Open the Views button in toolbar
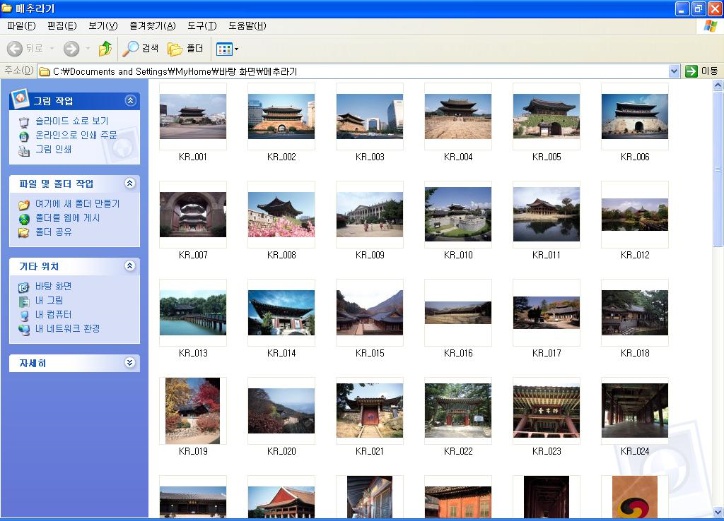This screenshot has height=521, width=724. pyautogui.click(x=227, y=48)
